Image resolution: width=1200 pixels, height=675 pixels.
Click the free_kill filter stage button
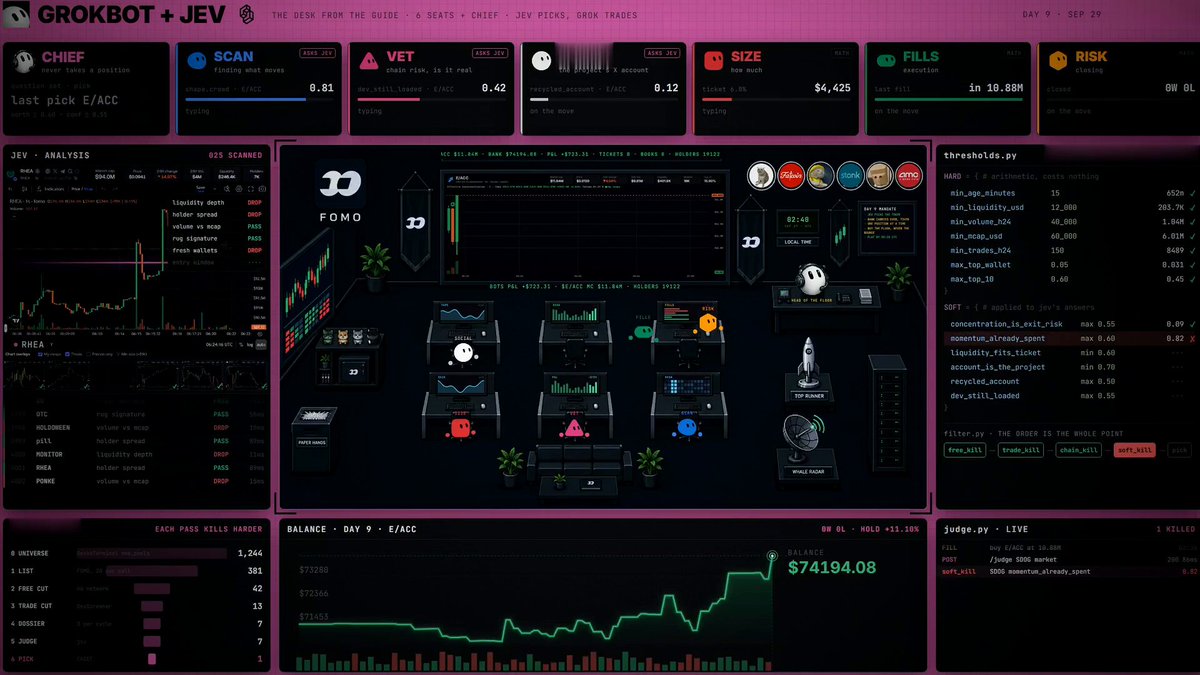tap(966, 450)
